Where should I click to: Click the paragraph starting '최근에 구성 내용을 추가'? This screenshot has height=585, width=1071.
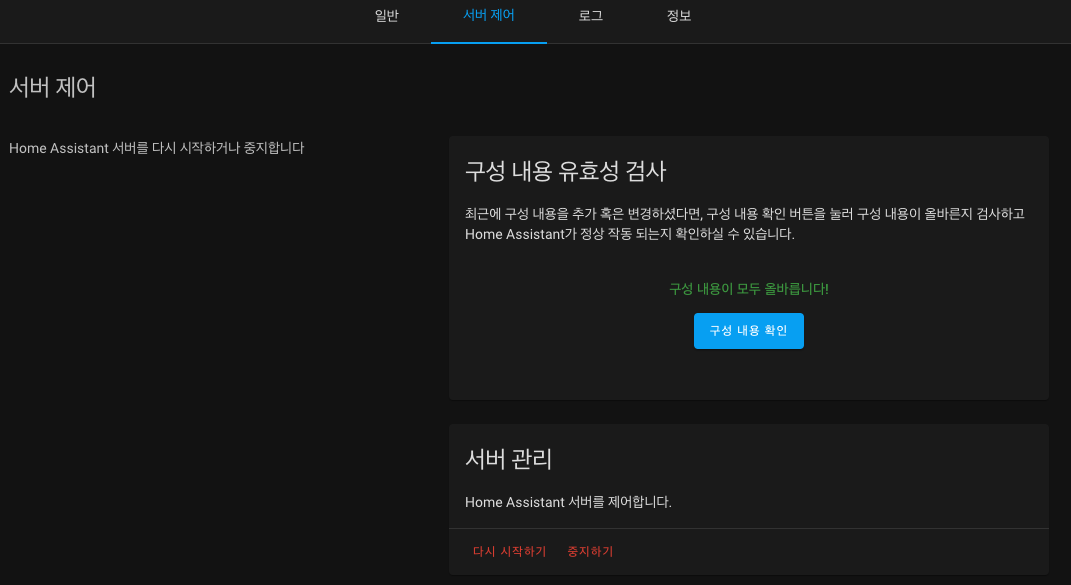pyautogui.click(x=745, y=224)
